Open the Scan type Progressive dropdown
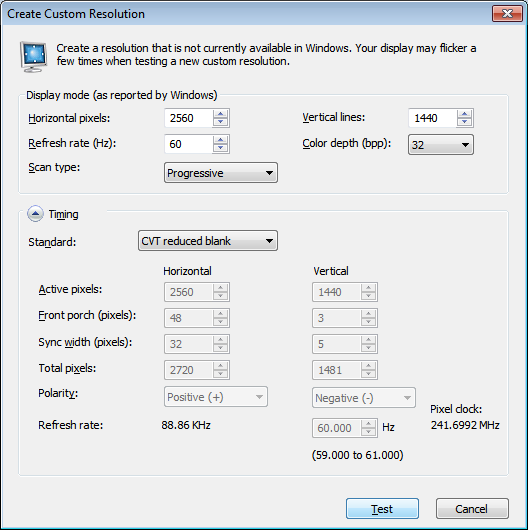Image resolution: width=528 pixels, height=530 pixels. click(x=221, y=173)
